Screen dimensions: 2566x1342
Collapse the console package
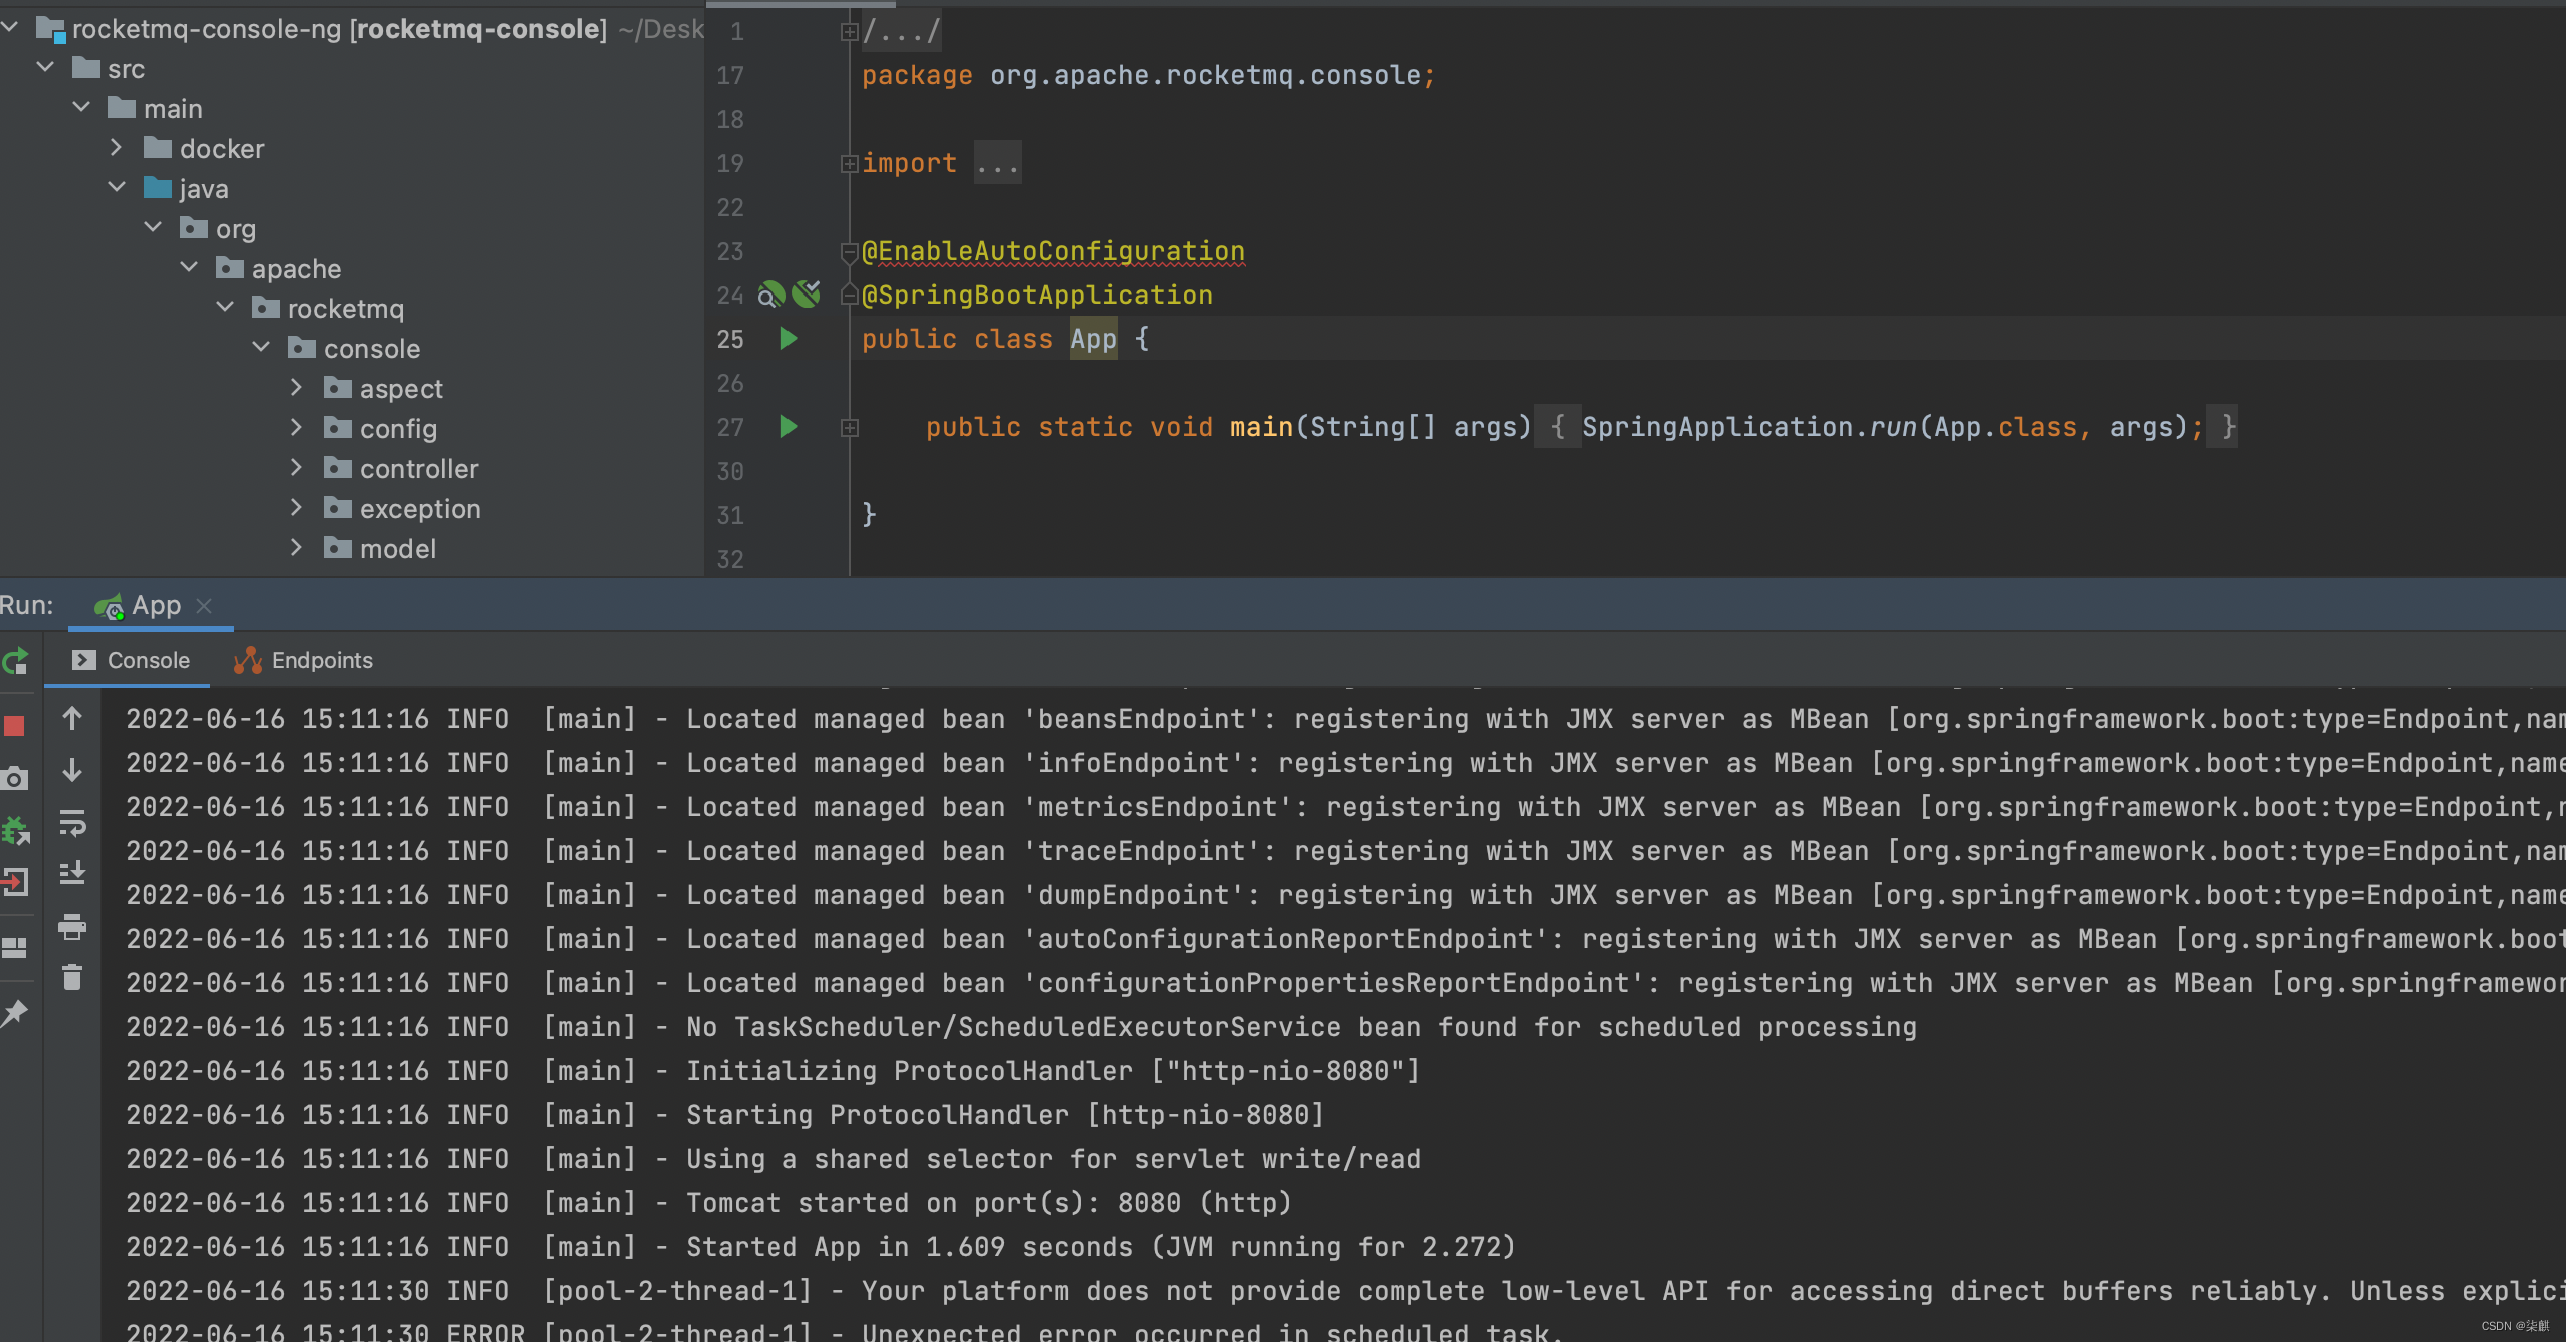click(261, 347)
